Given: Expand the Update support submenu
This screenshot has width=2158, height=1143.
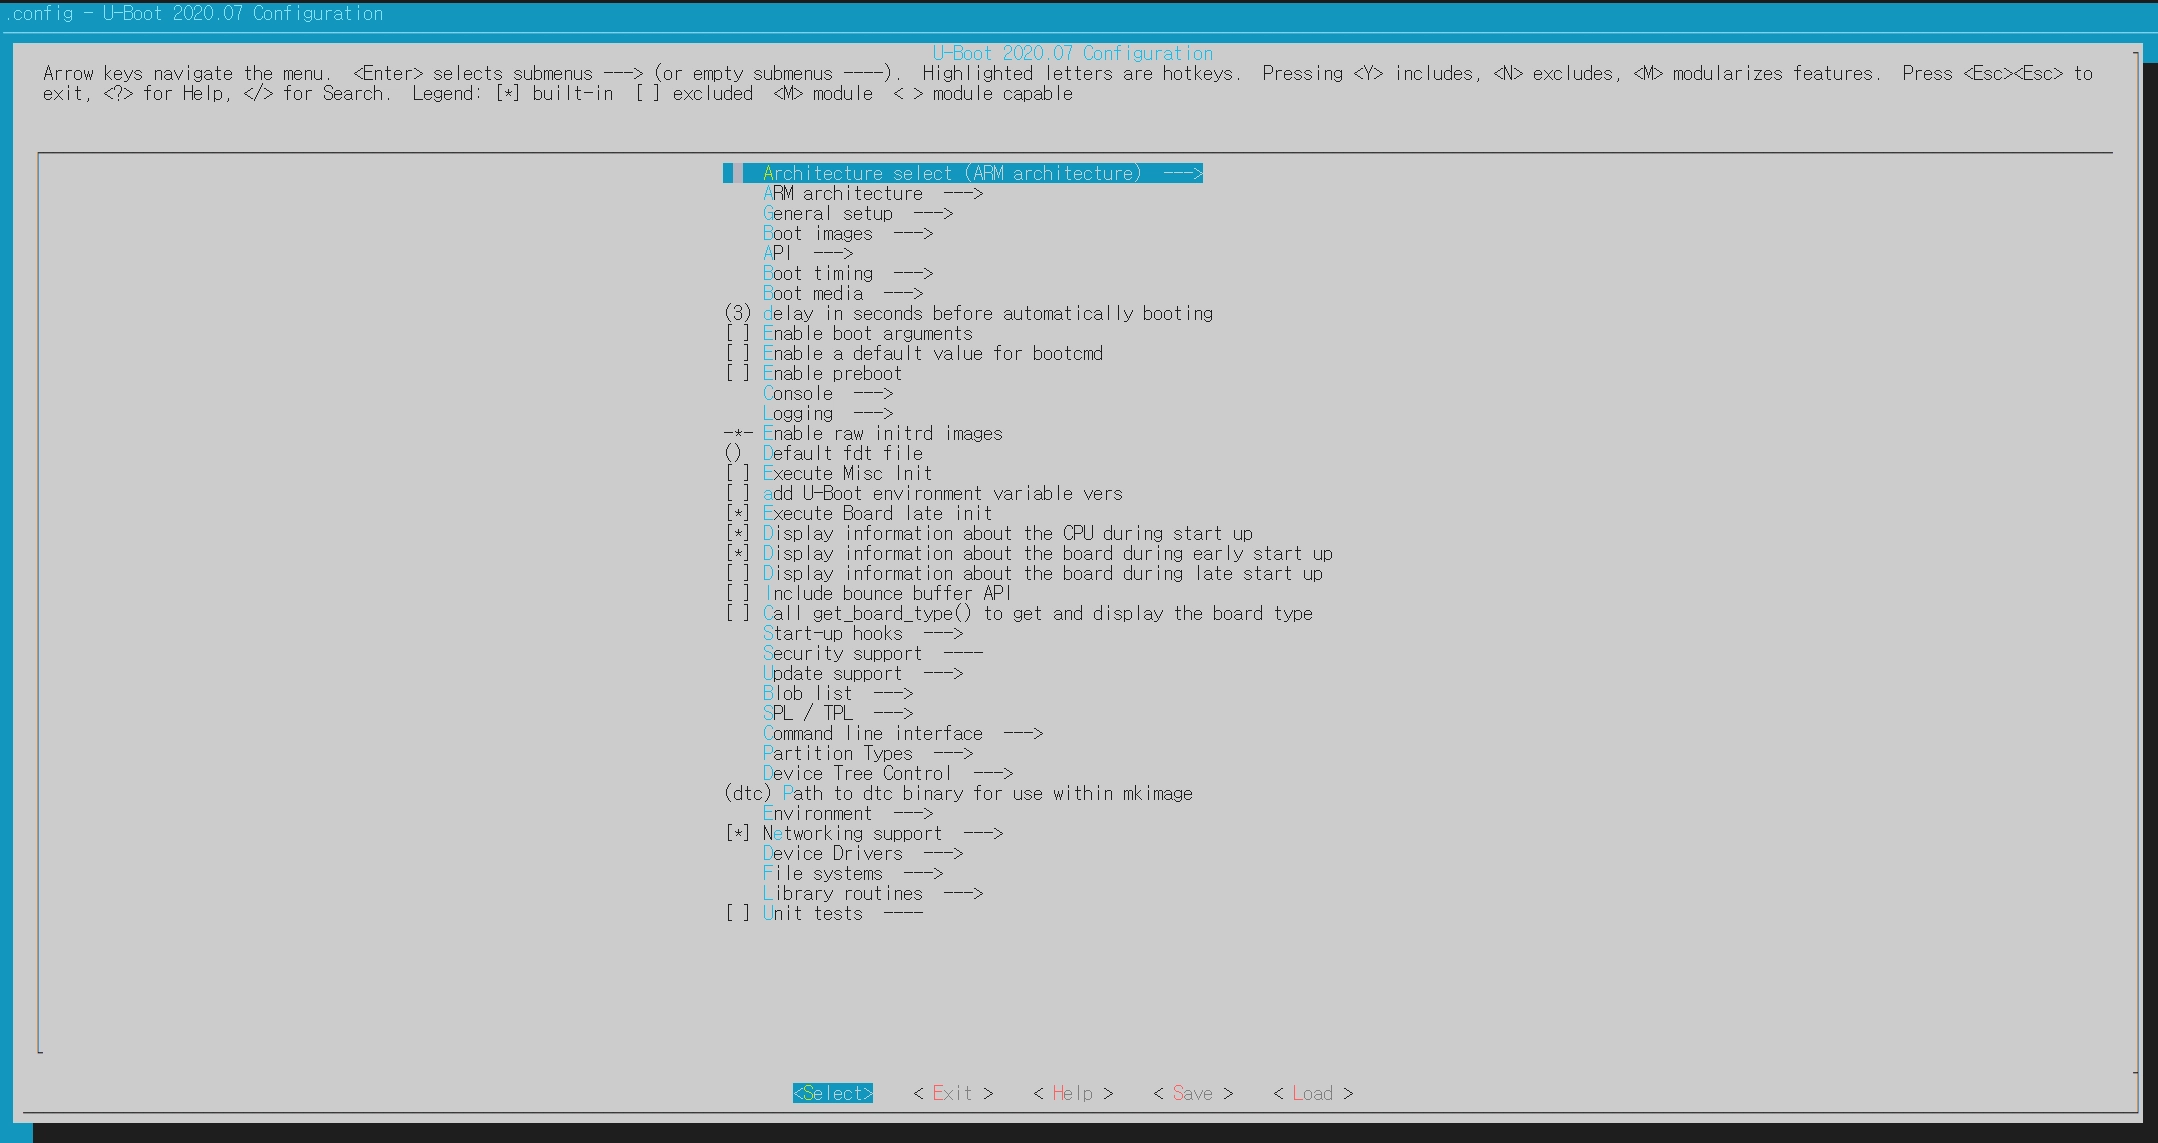Looking at the screenshot, I should click(x=863, y=673).
